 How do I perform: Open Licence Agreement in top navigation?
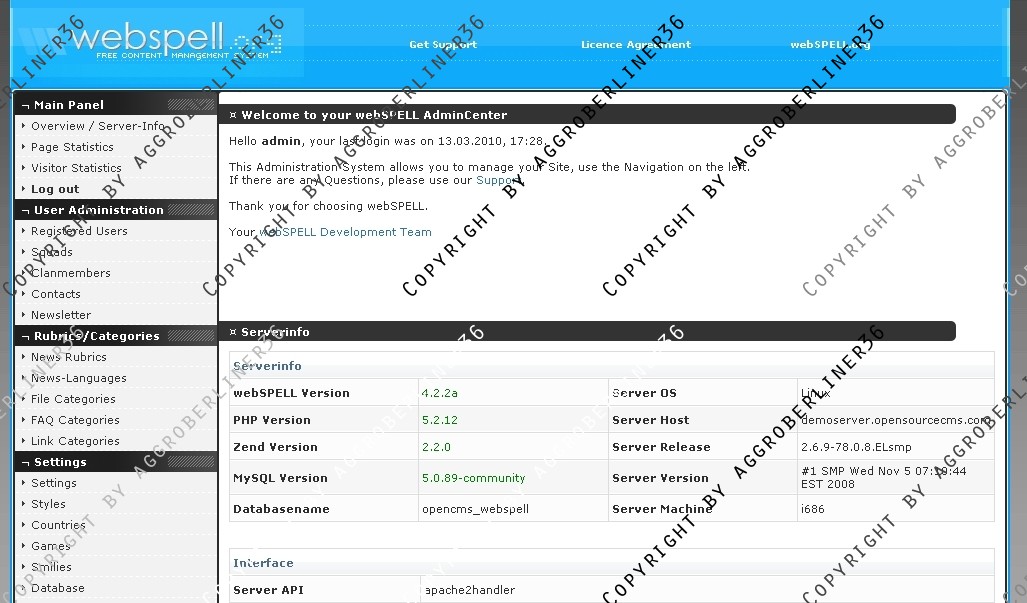pos(636,45)
